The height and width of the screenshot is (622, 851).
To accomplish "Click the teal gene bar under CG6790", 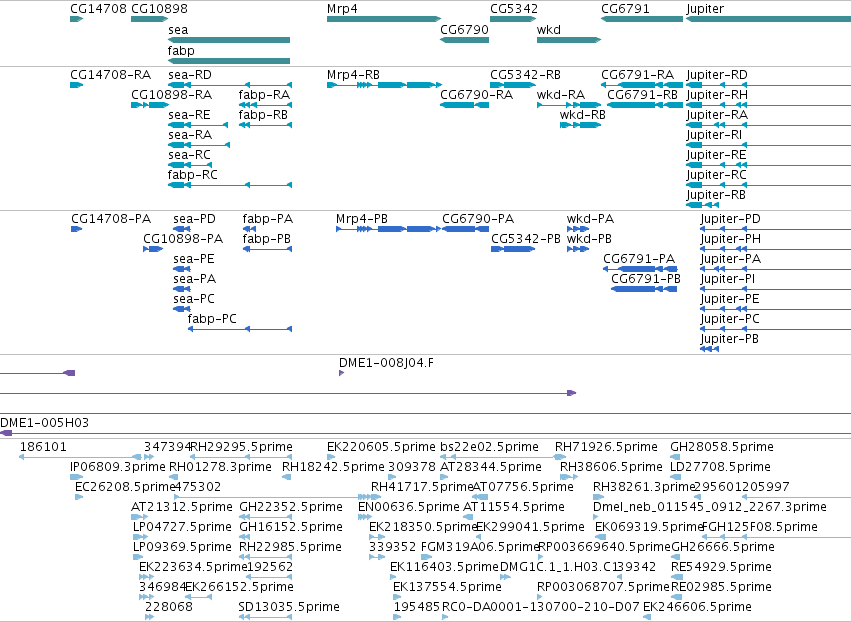I will click(465, 40).
